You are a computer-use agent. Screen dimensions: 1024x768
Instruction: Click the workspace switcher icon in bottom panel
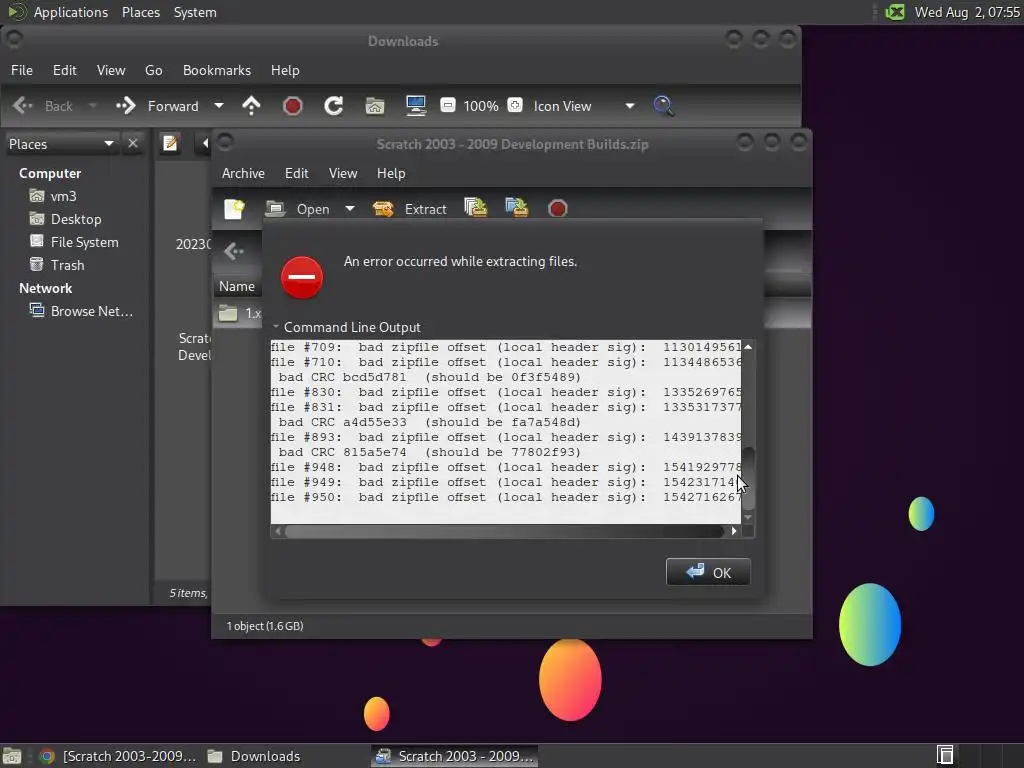coord(945,755)
